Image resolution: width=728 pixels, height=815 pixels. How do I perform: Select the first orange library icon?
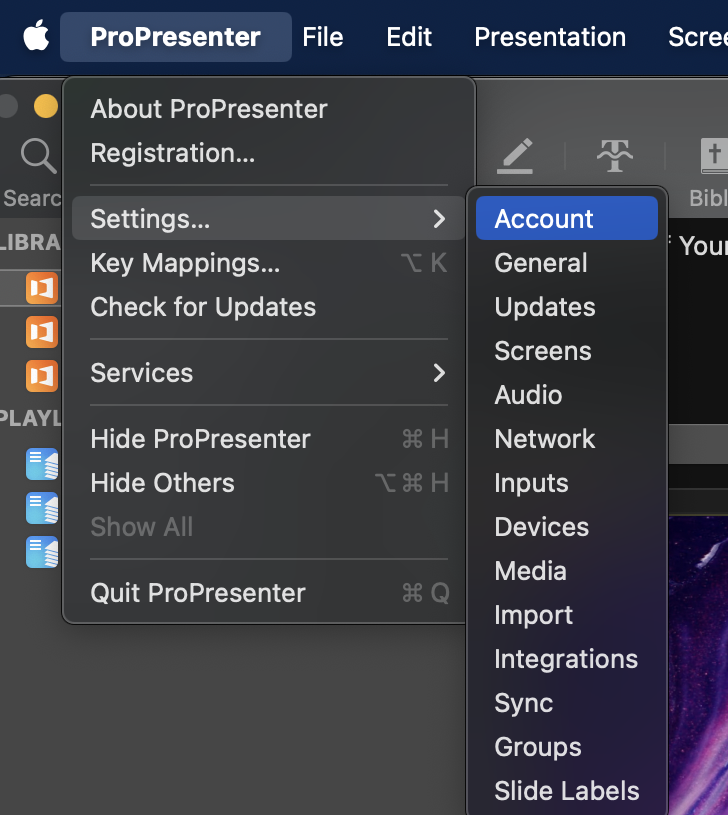coord(42,288)
